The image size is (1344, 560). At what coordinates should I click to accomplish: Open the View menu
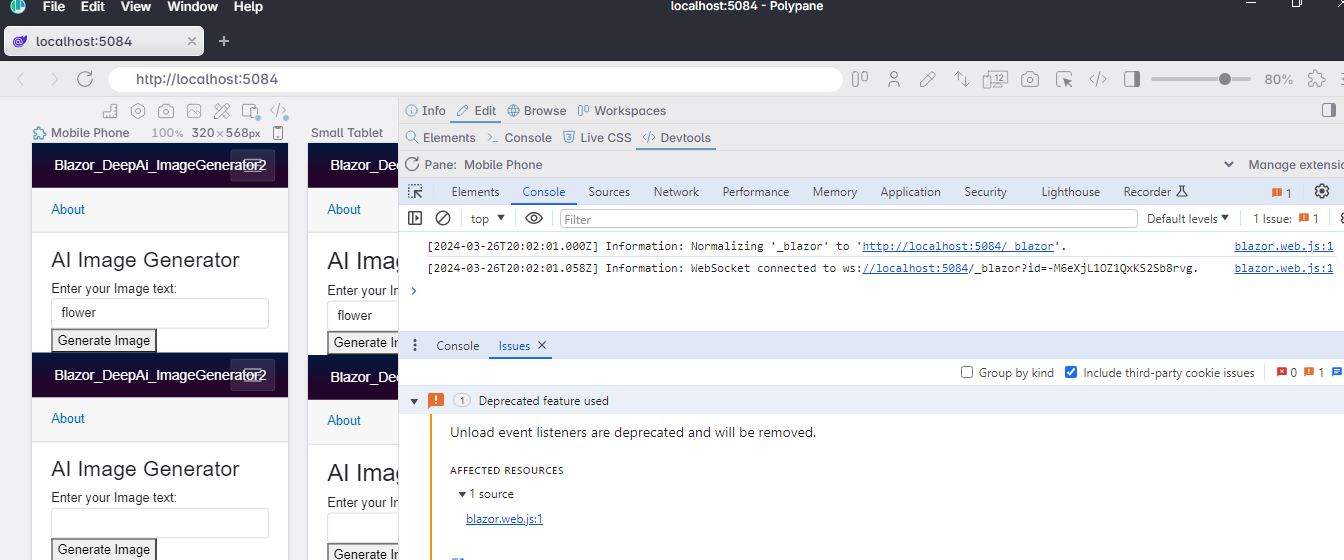click(x=136, y=7)
